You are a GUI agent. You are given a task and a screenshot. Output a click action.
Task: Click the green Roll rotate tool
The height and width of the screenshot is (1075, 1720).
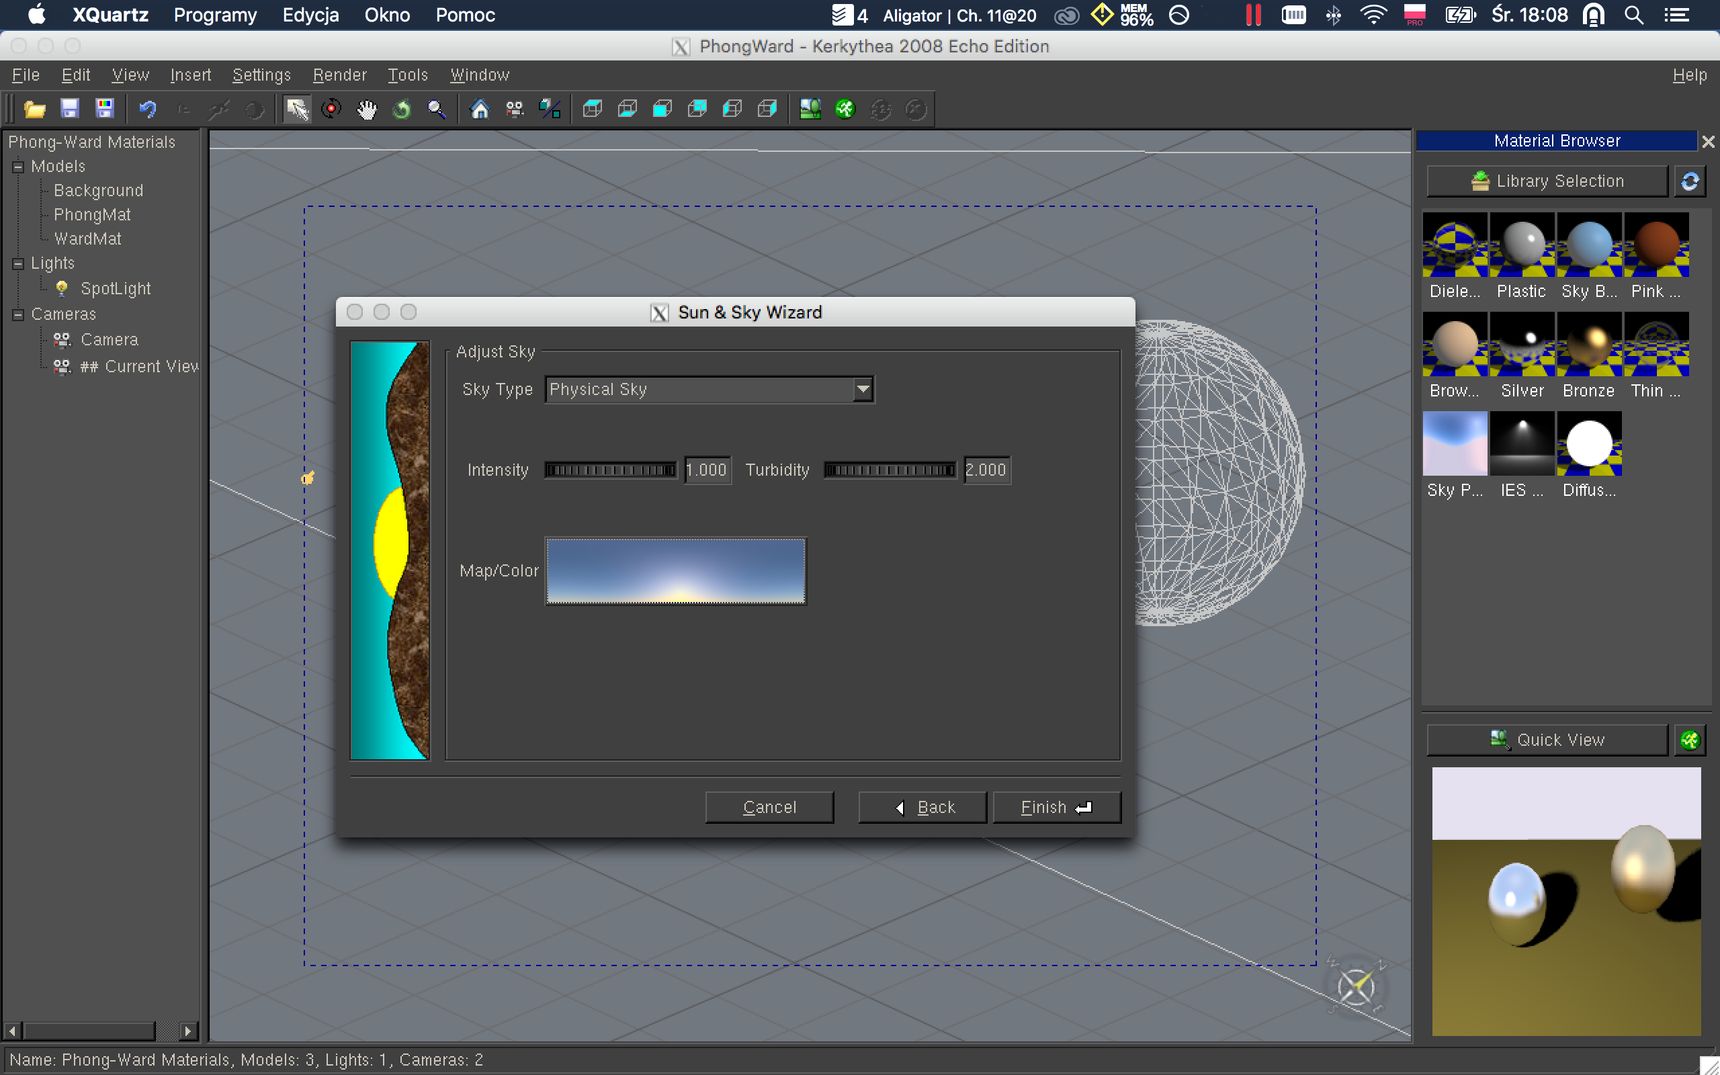point(402,109)
